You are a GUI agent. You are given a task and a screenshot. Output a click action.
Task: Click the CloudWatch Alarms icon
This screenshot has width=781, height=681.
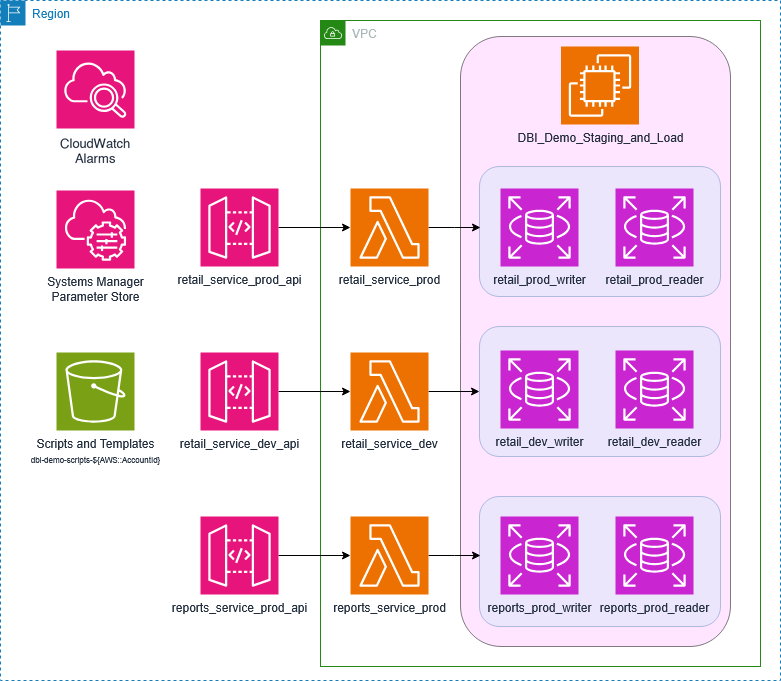[x=95, y=89]
